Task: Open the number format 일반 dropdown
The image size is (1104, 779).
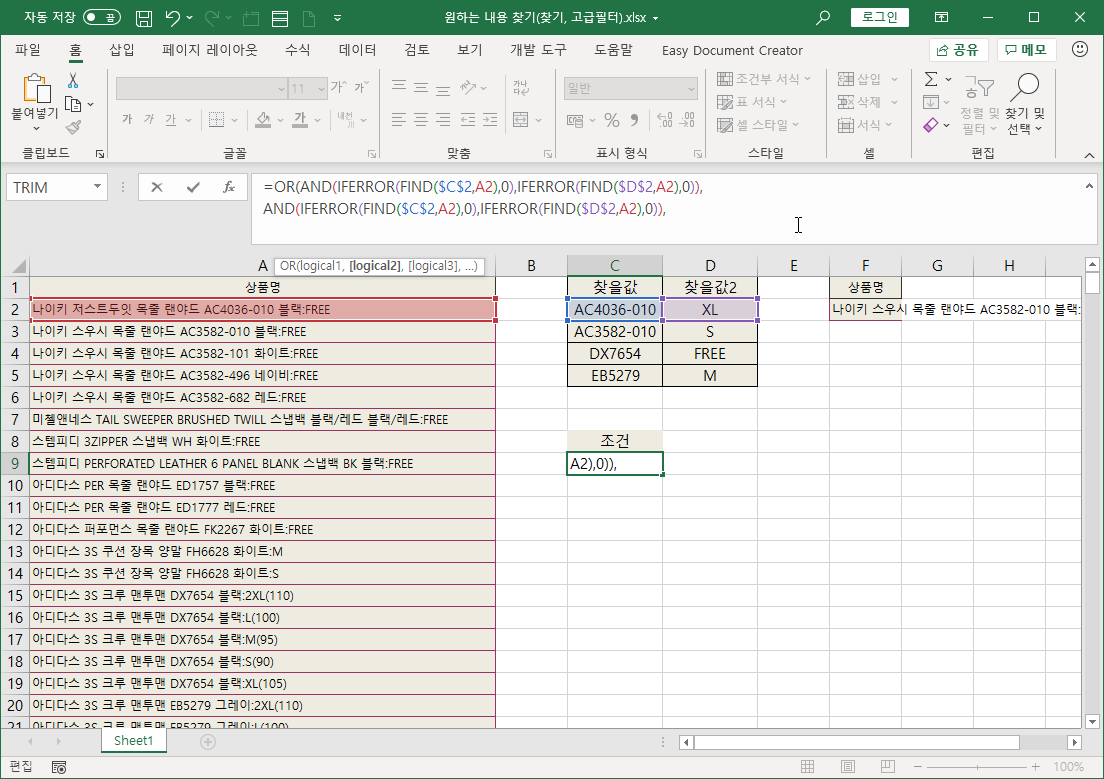Action: [x=690, y=89]
